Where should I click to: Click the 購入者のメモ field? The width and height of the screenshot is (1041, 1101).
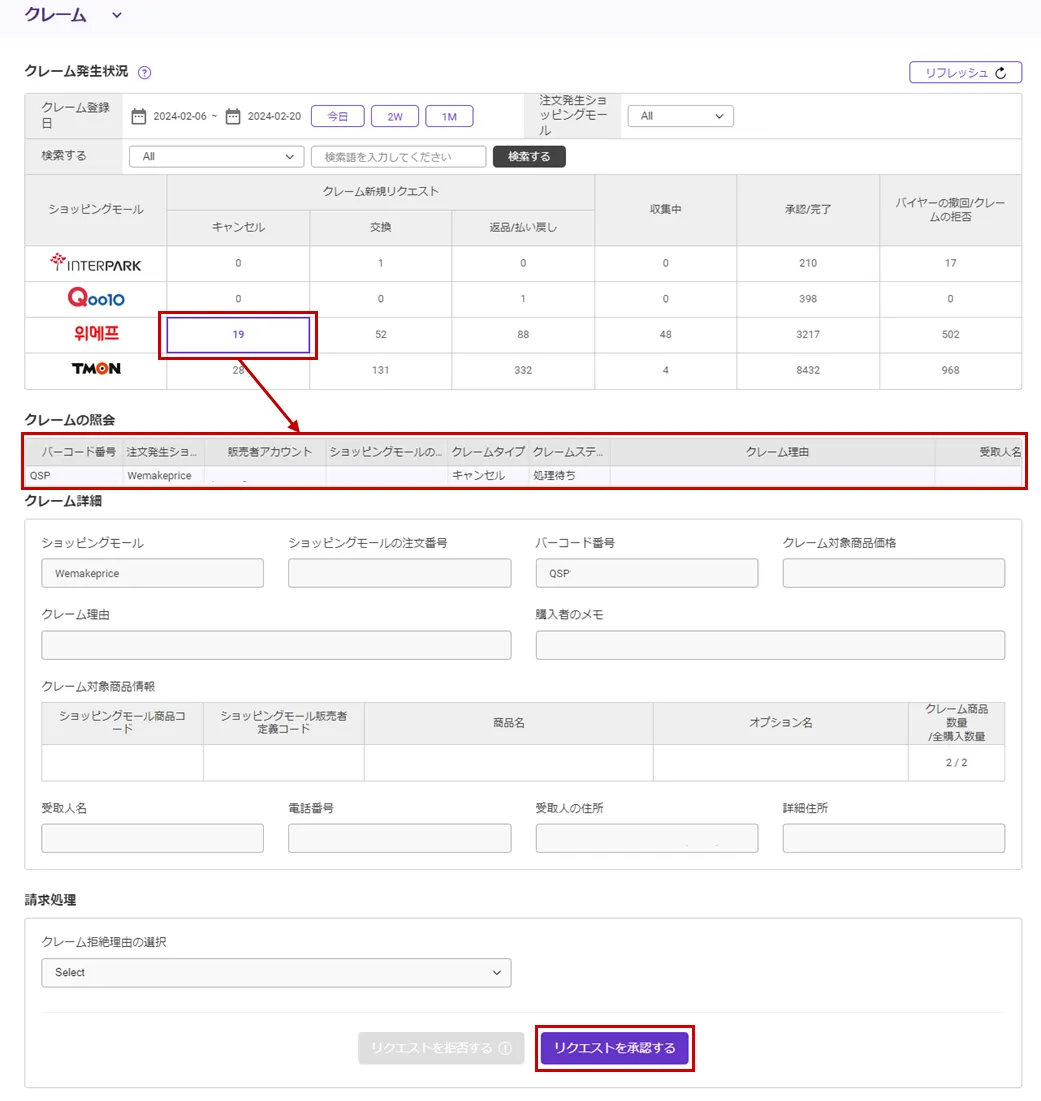click(x=770, y=645)
